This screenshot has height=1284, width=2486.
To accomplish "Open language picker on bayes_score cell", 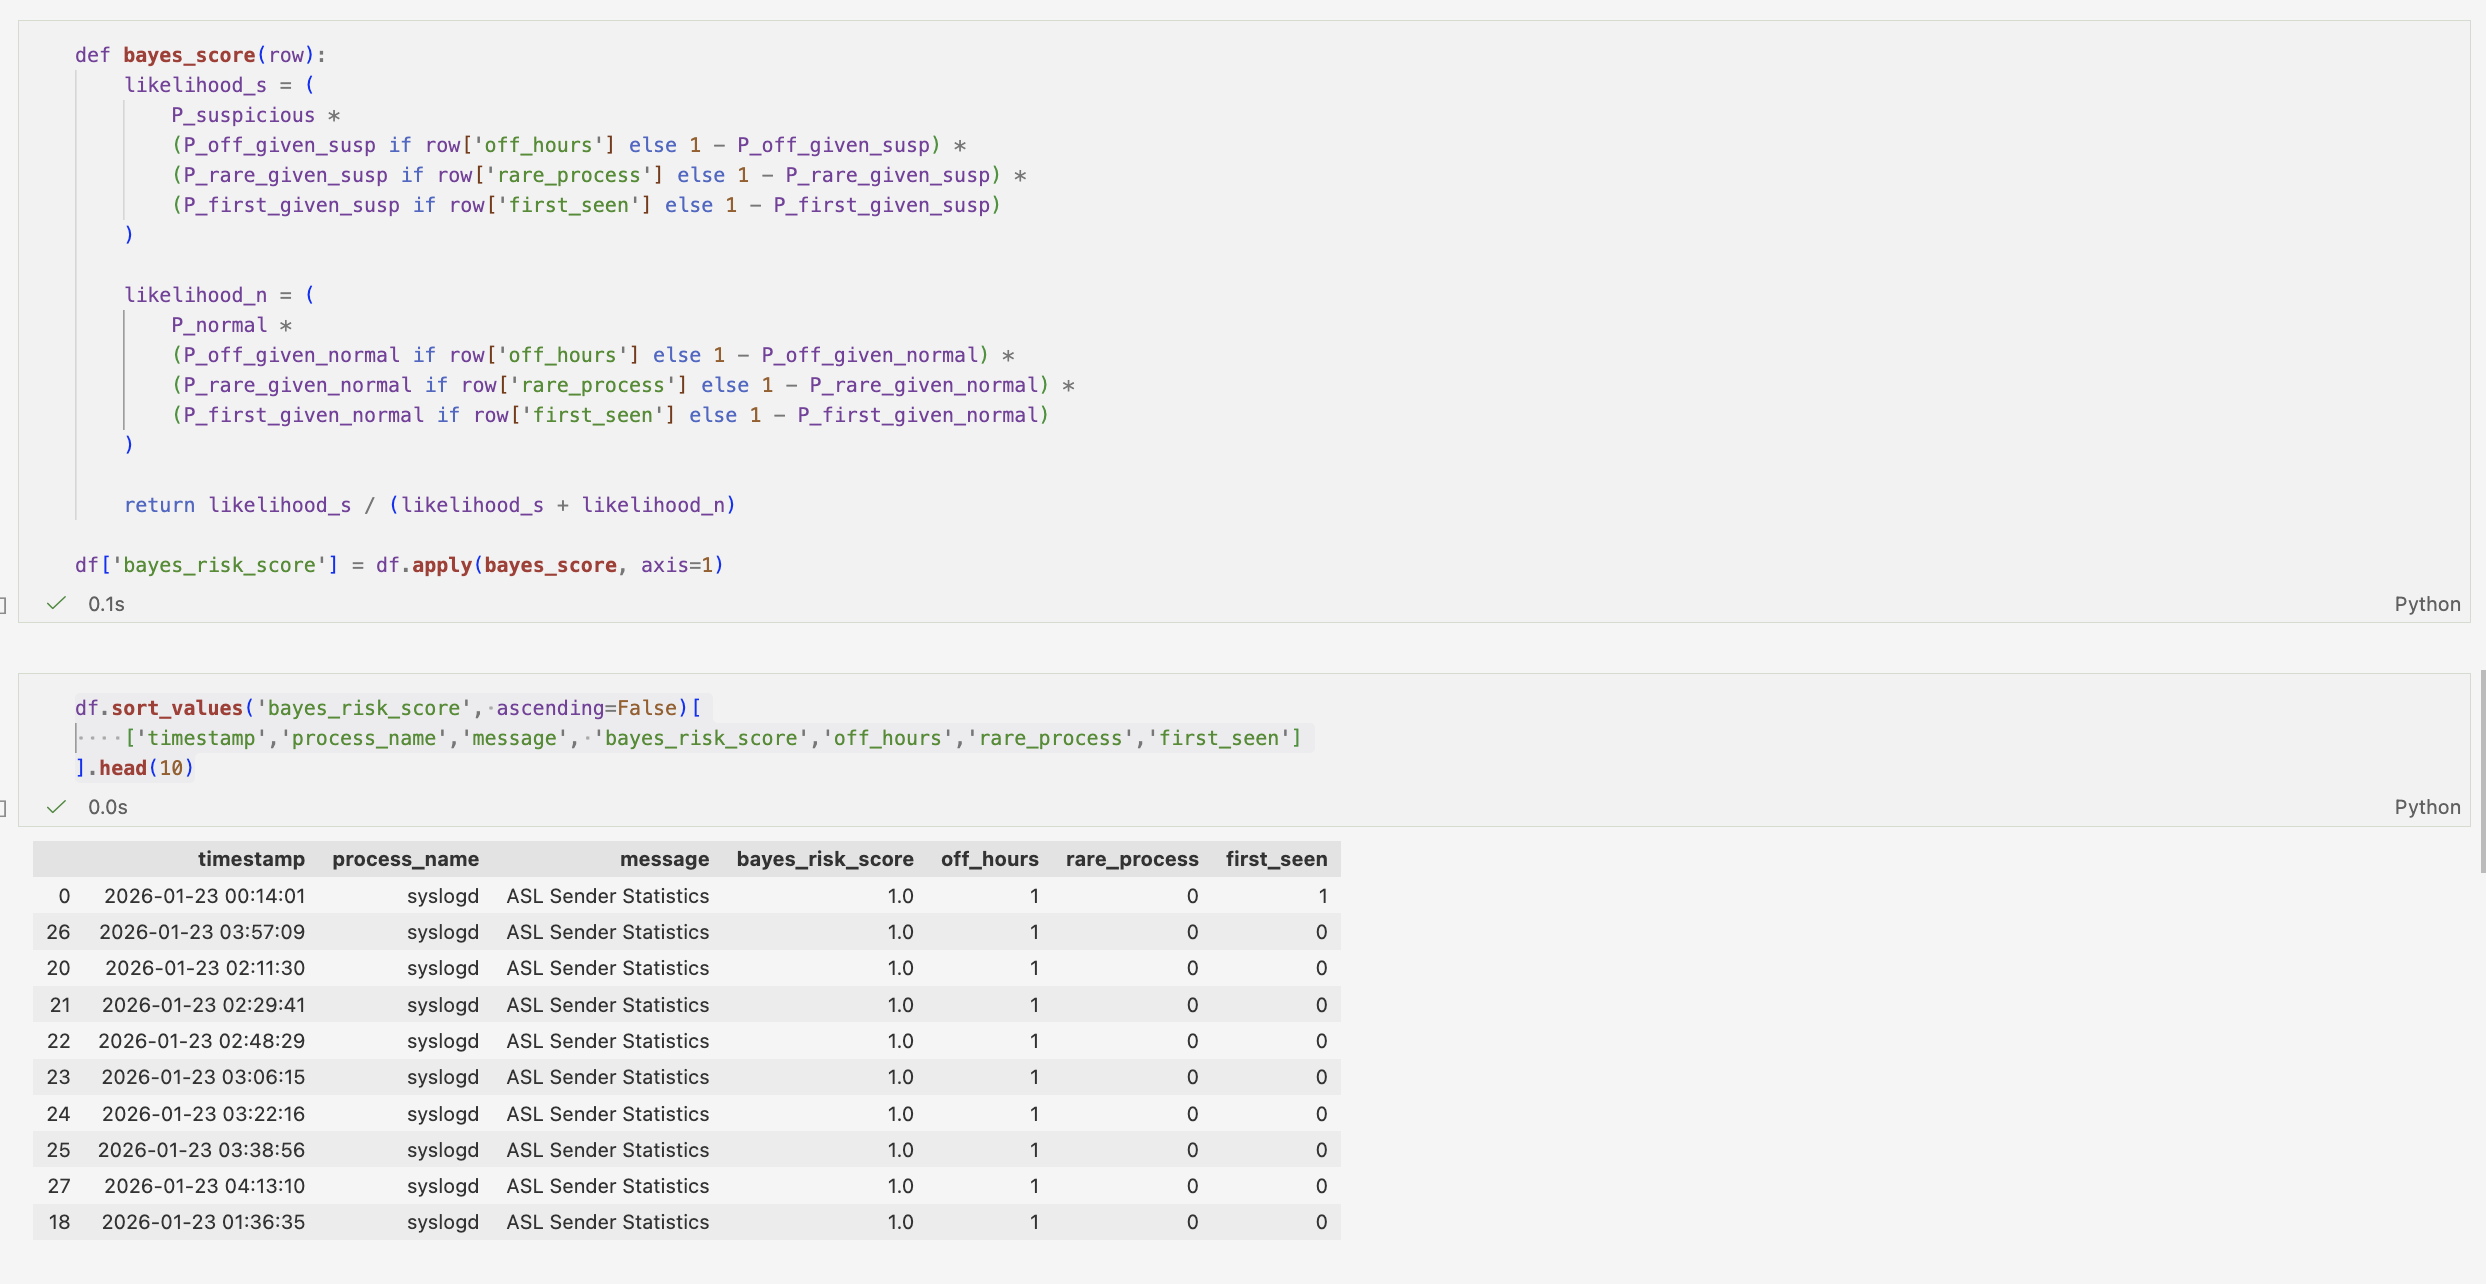I will [x=2426, y=604].
